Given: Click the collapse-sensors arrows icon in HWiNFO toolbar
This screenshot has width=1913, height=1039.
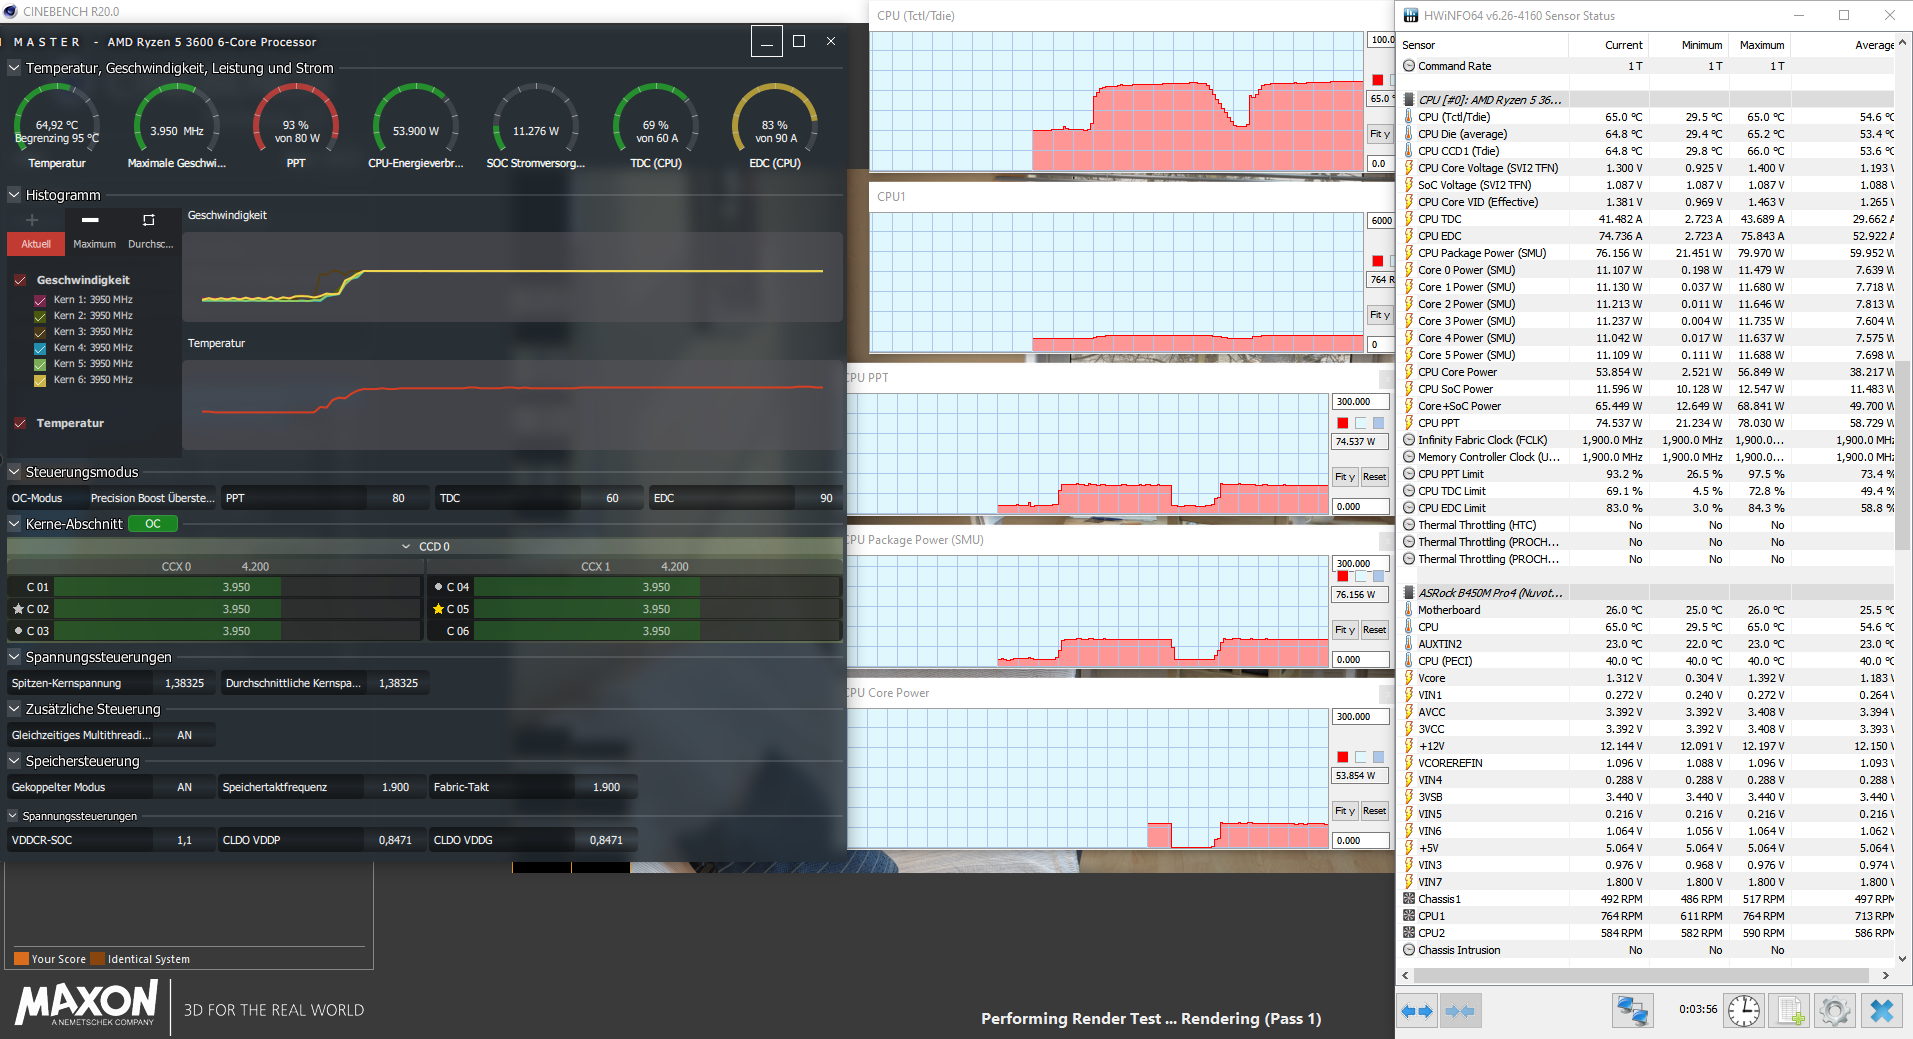Looking at the screenshot, I should [1461, 1011].
